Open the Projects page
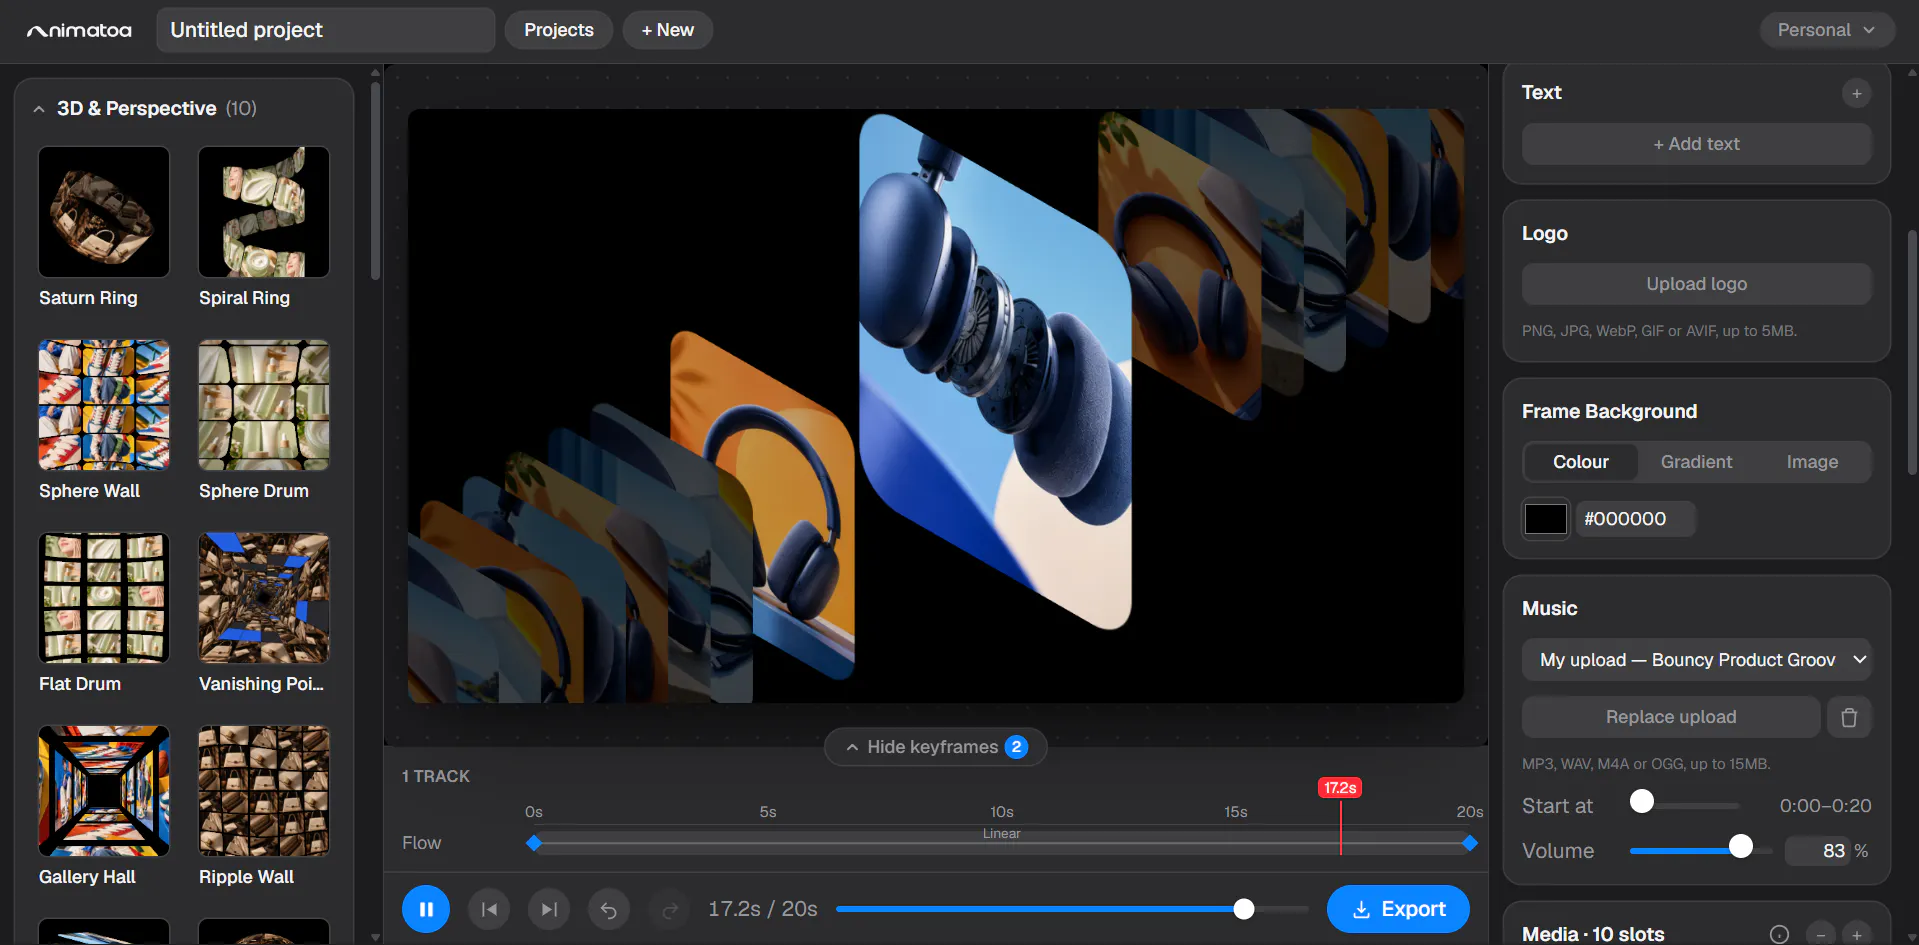Screen dimensions: 1919x945 559,30
